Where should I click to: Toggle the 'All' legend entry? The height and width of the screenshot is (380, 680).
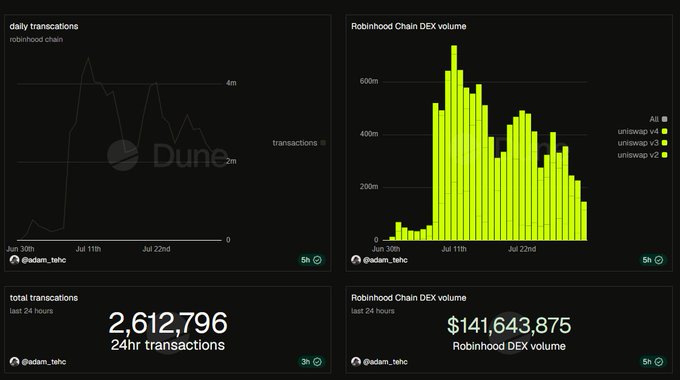tap(658, 119)
